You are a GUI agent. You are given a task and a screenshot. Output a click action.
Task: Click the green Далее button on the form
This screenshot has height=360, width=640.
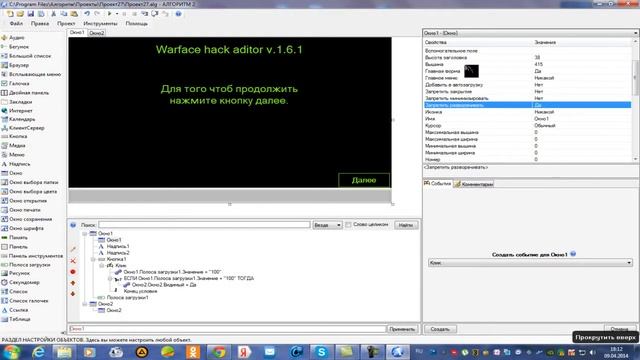tap(364, 180)
